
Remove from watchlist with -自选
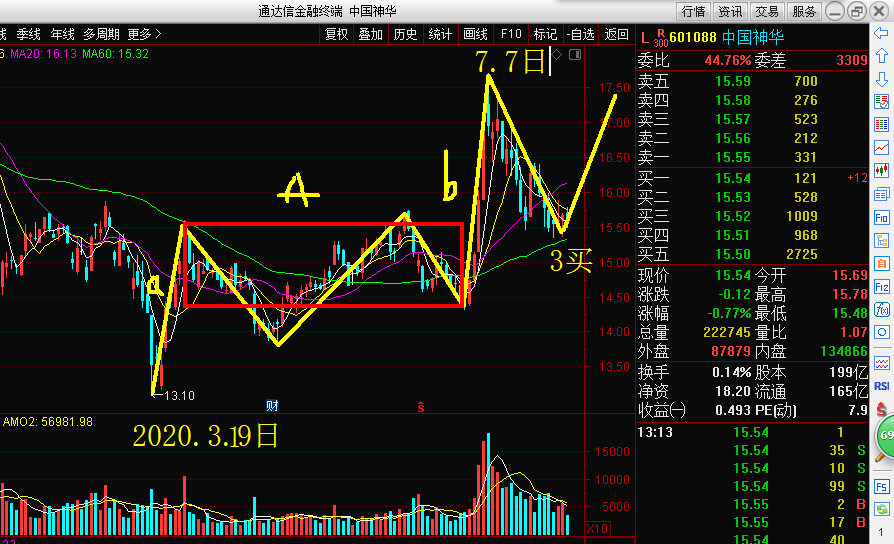click(x=580, y=34)
